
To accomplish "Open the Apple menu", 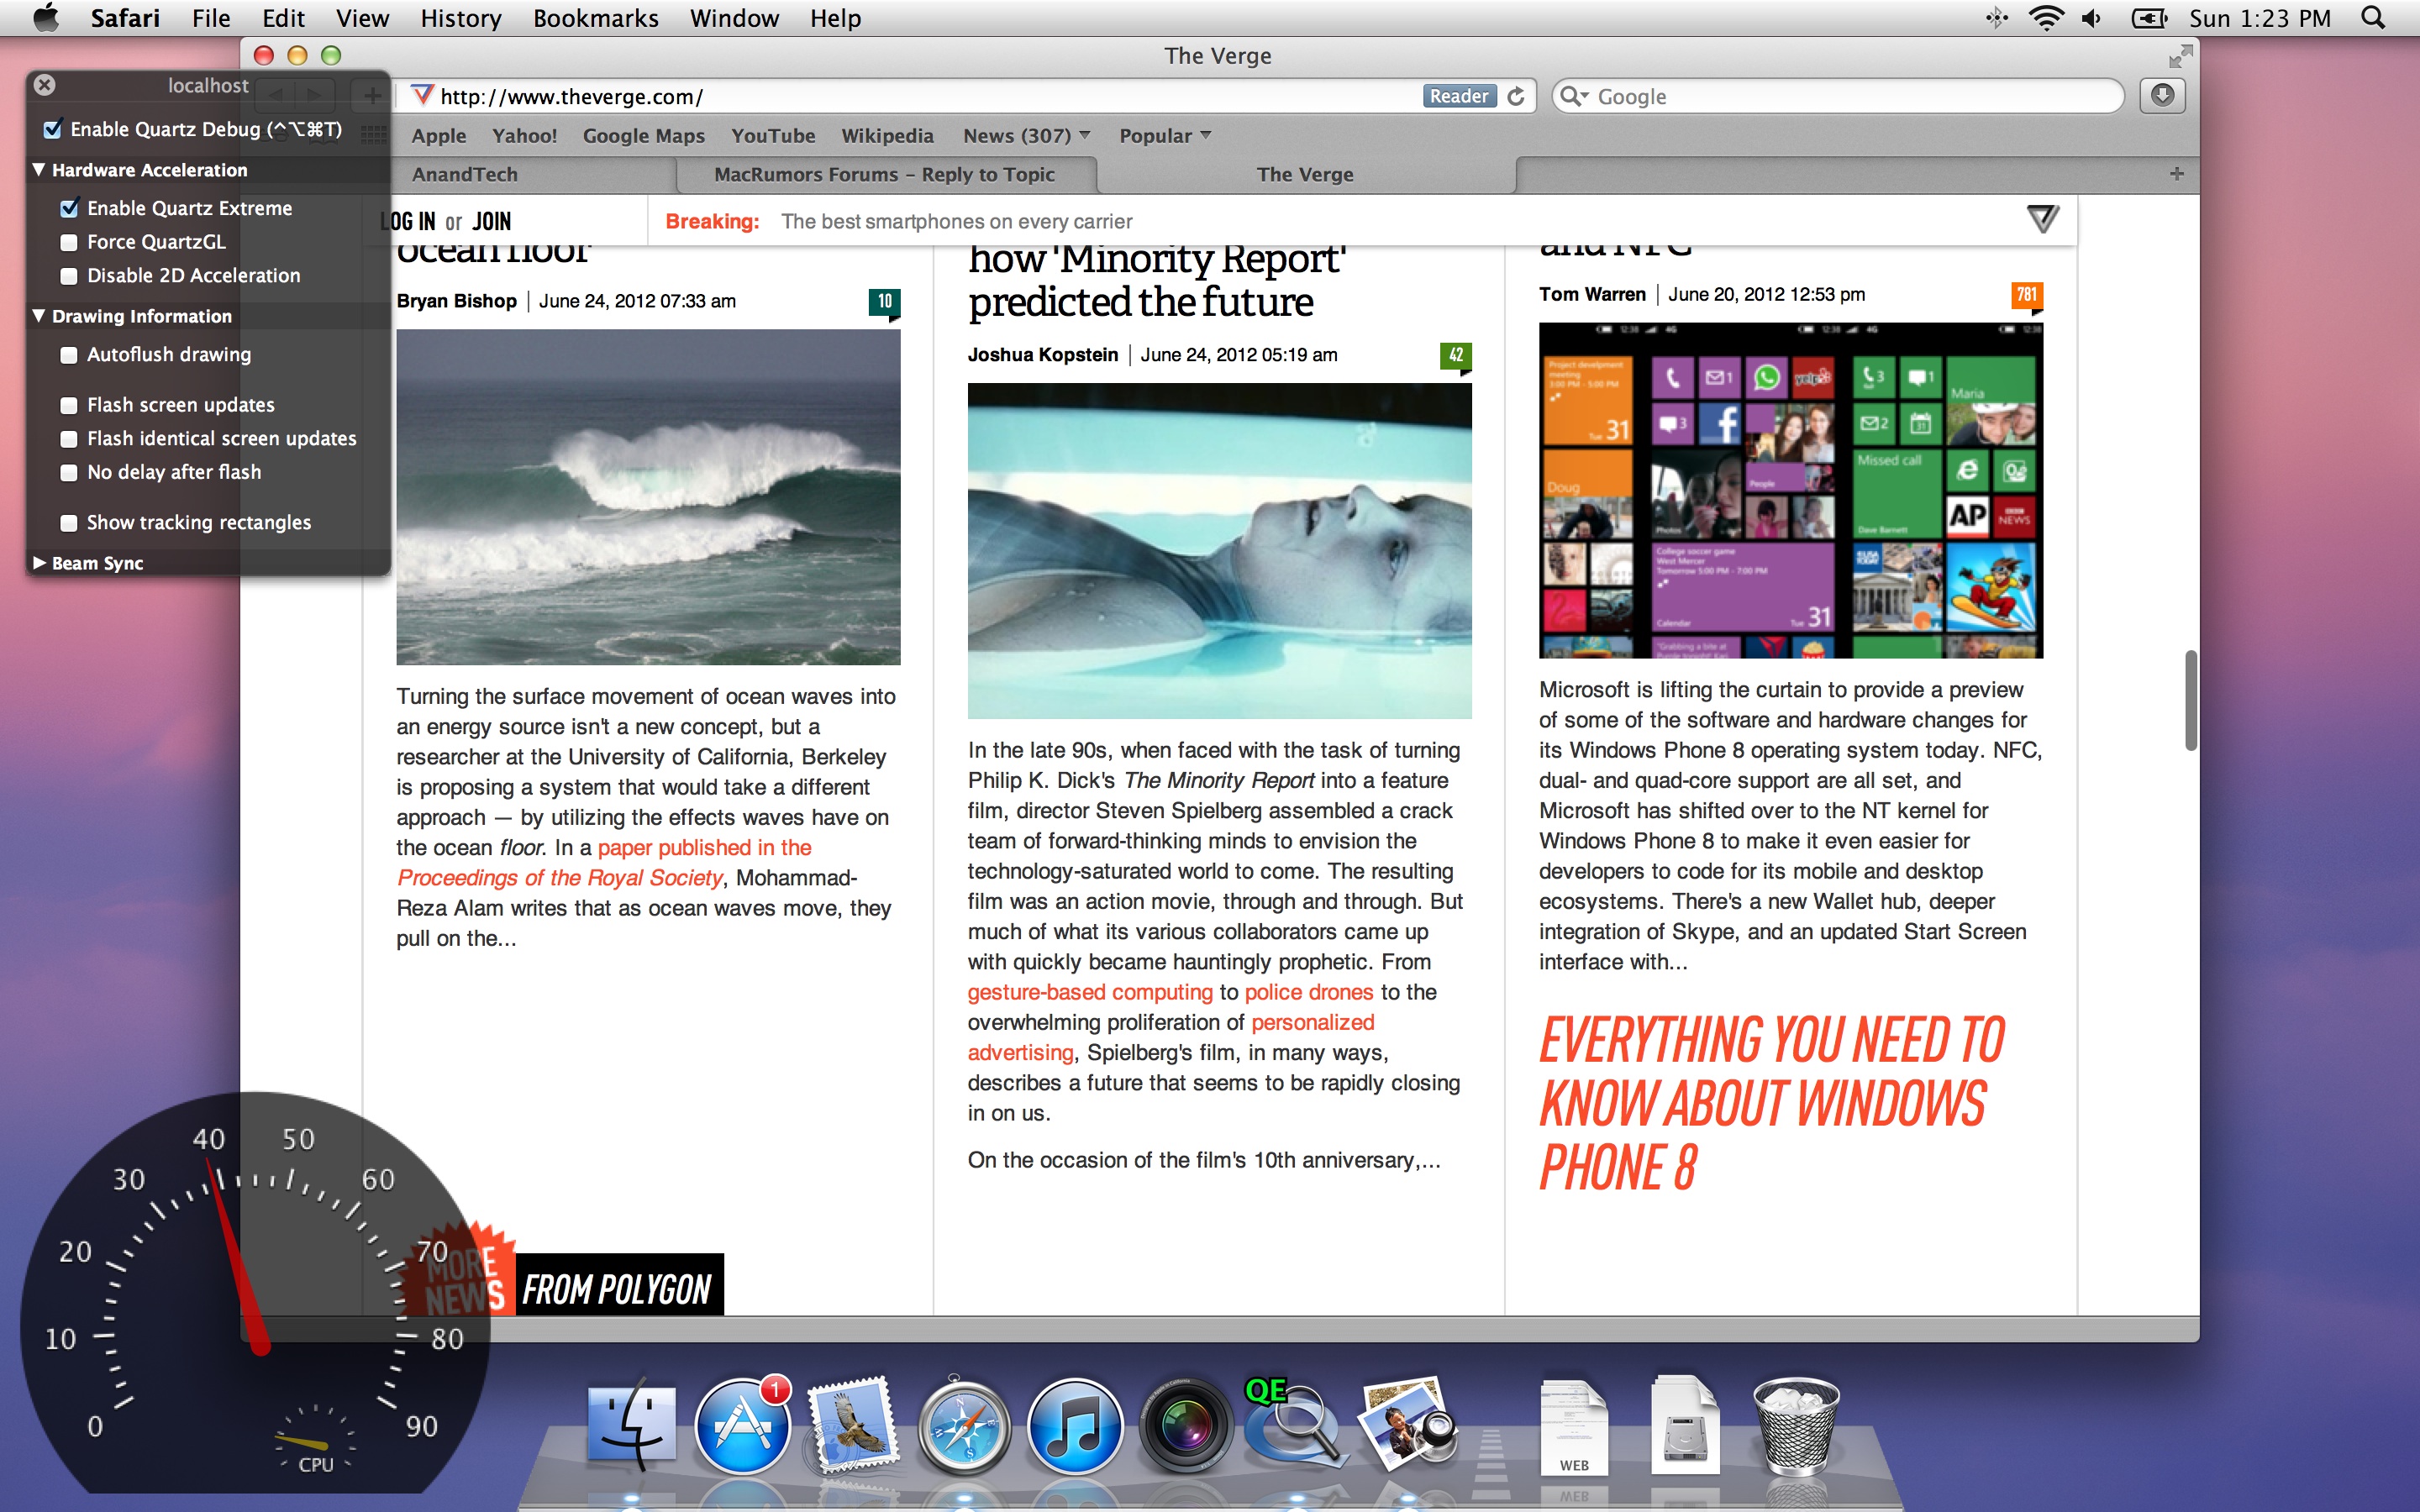I will (x=46, y=18).
